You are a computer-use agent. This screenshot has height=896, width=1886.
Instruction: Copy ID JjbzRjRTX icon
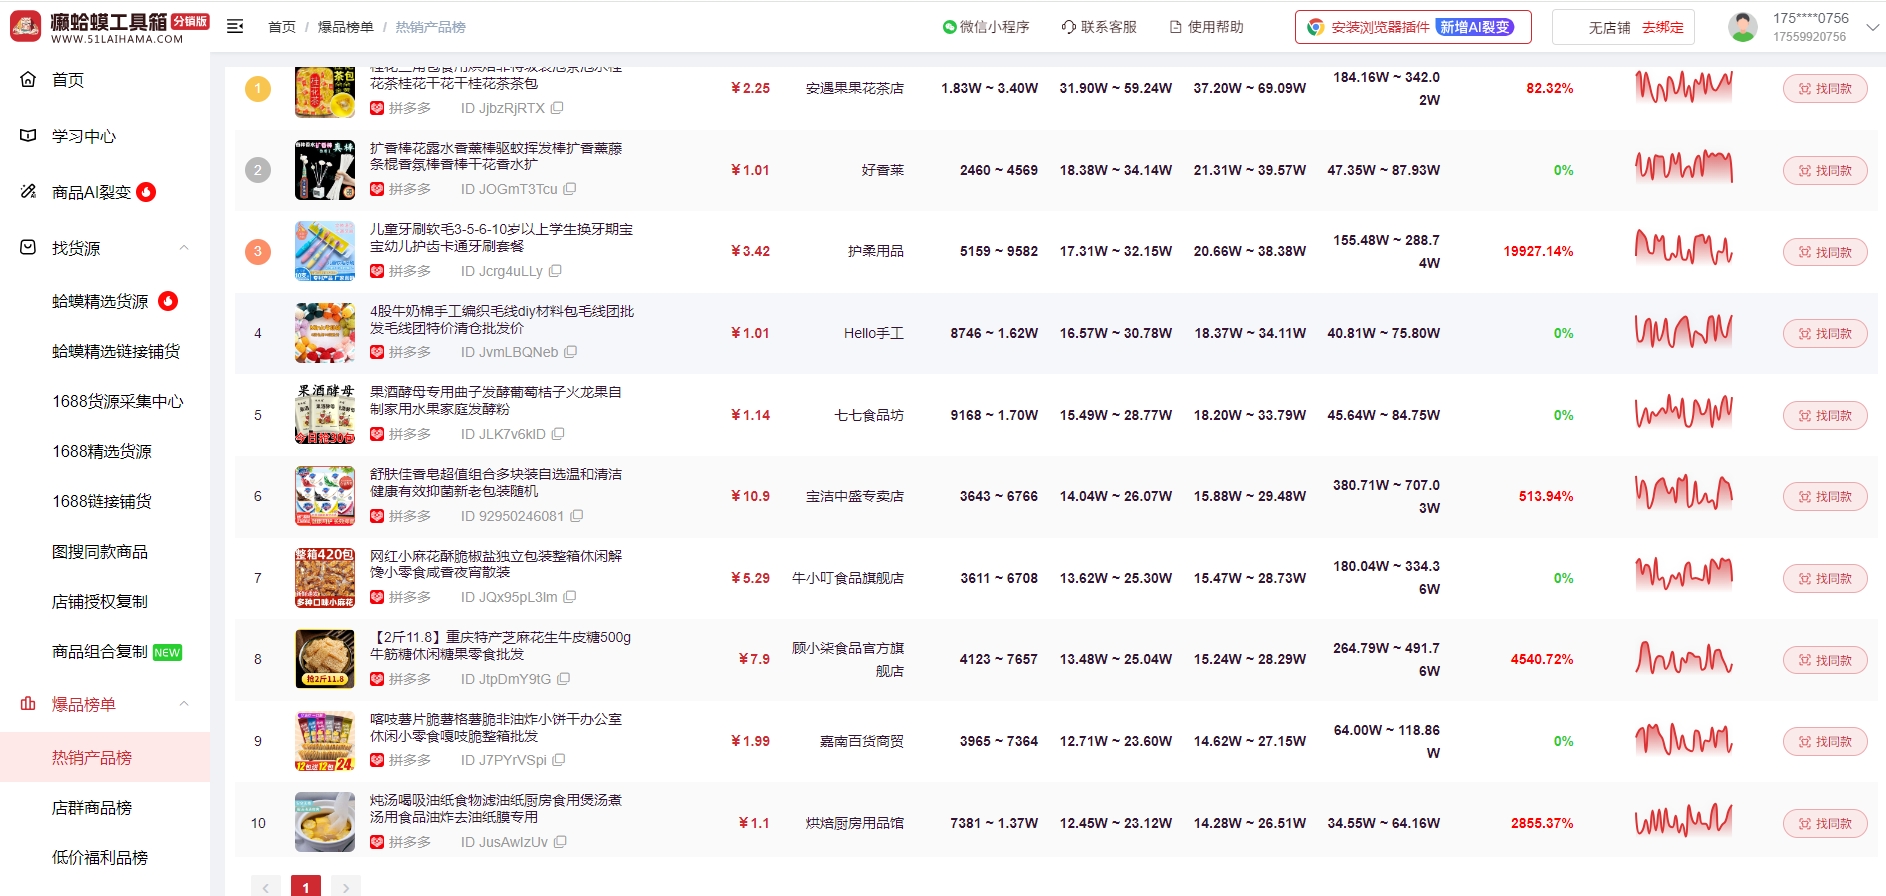click(557, 108)
